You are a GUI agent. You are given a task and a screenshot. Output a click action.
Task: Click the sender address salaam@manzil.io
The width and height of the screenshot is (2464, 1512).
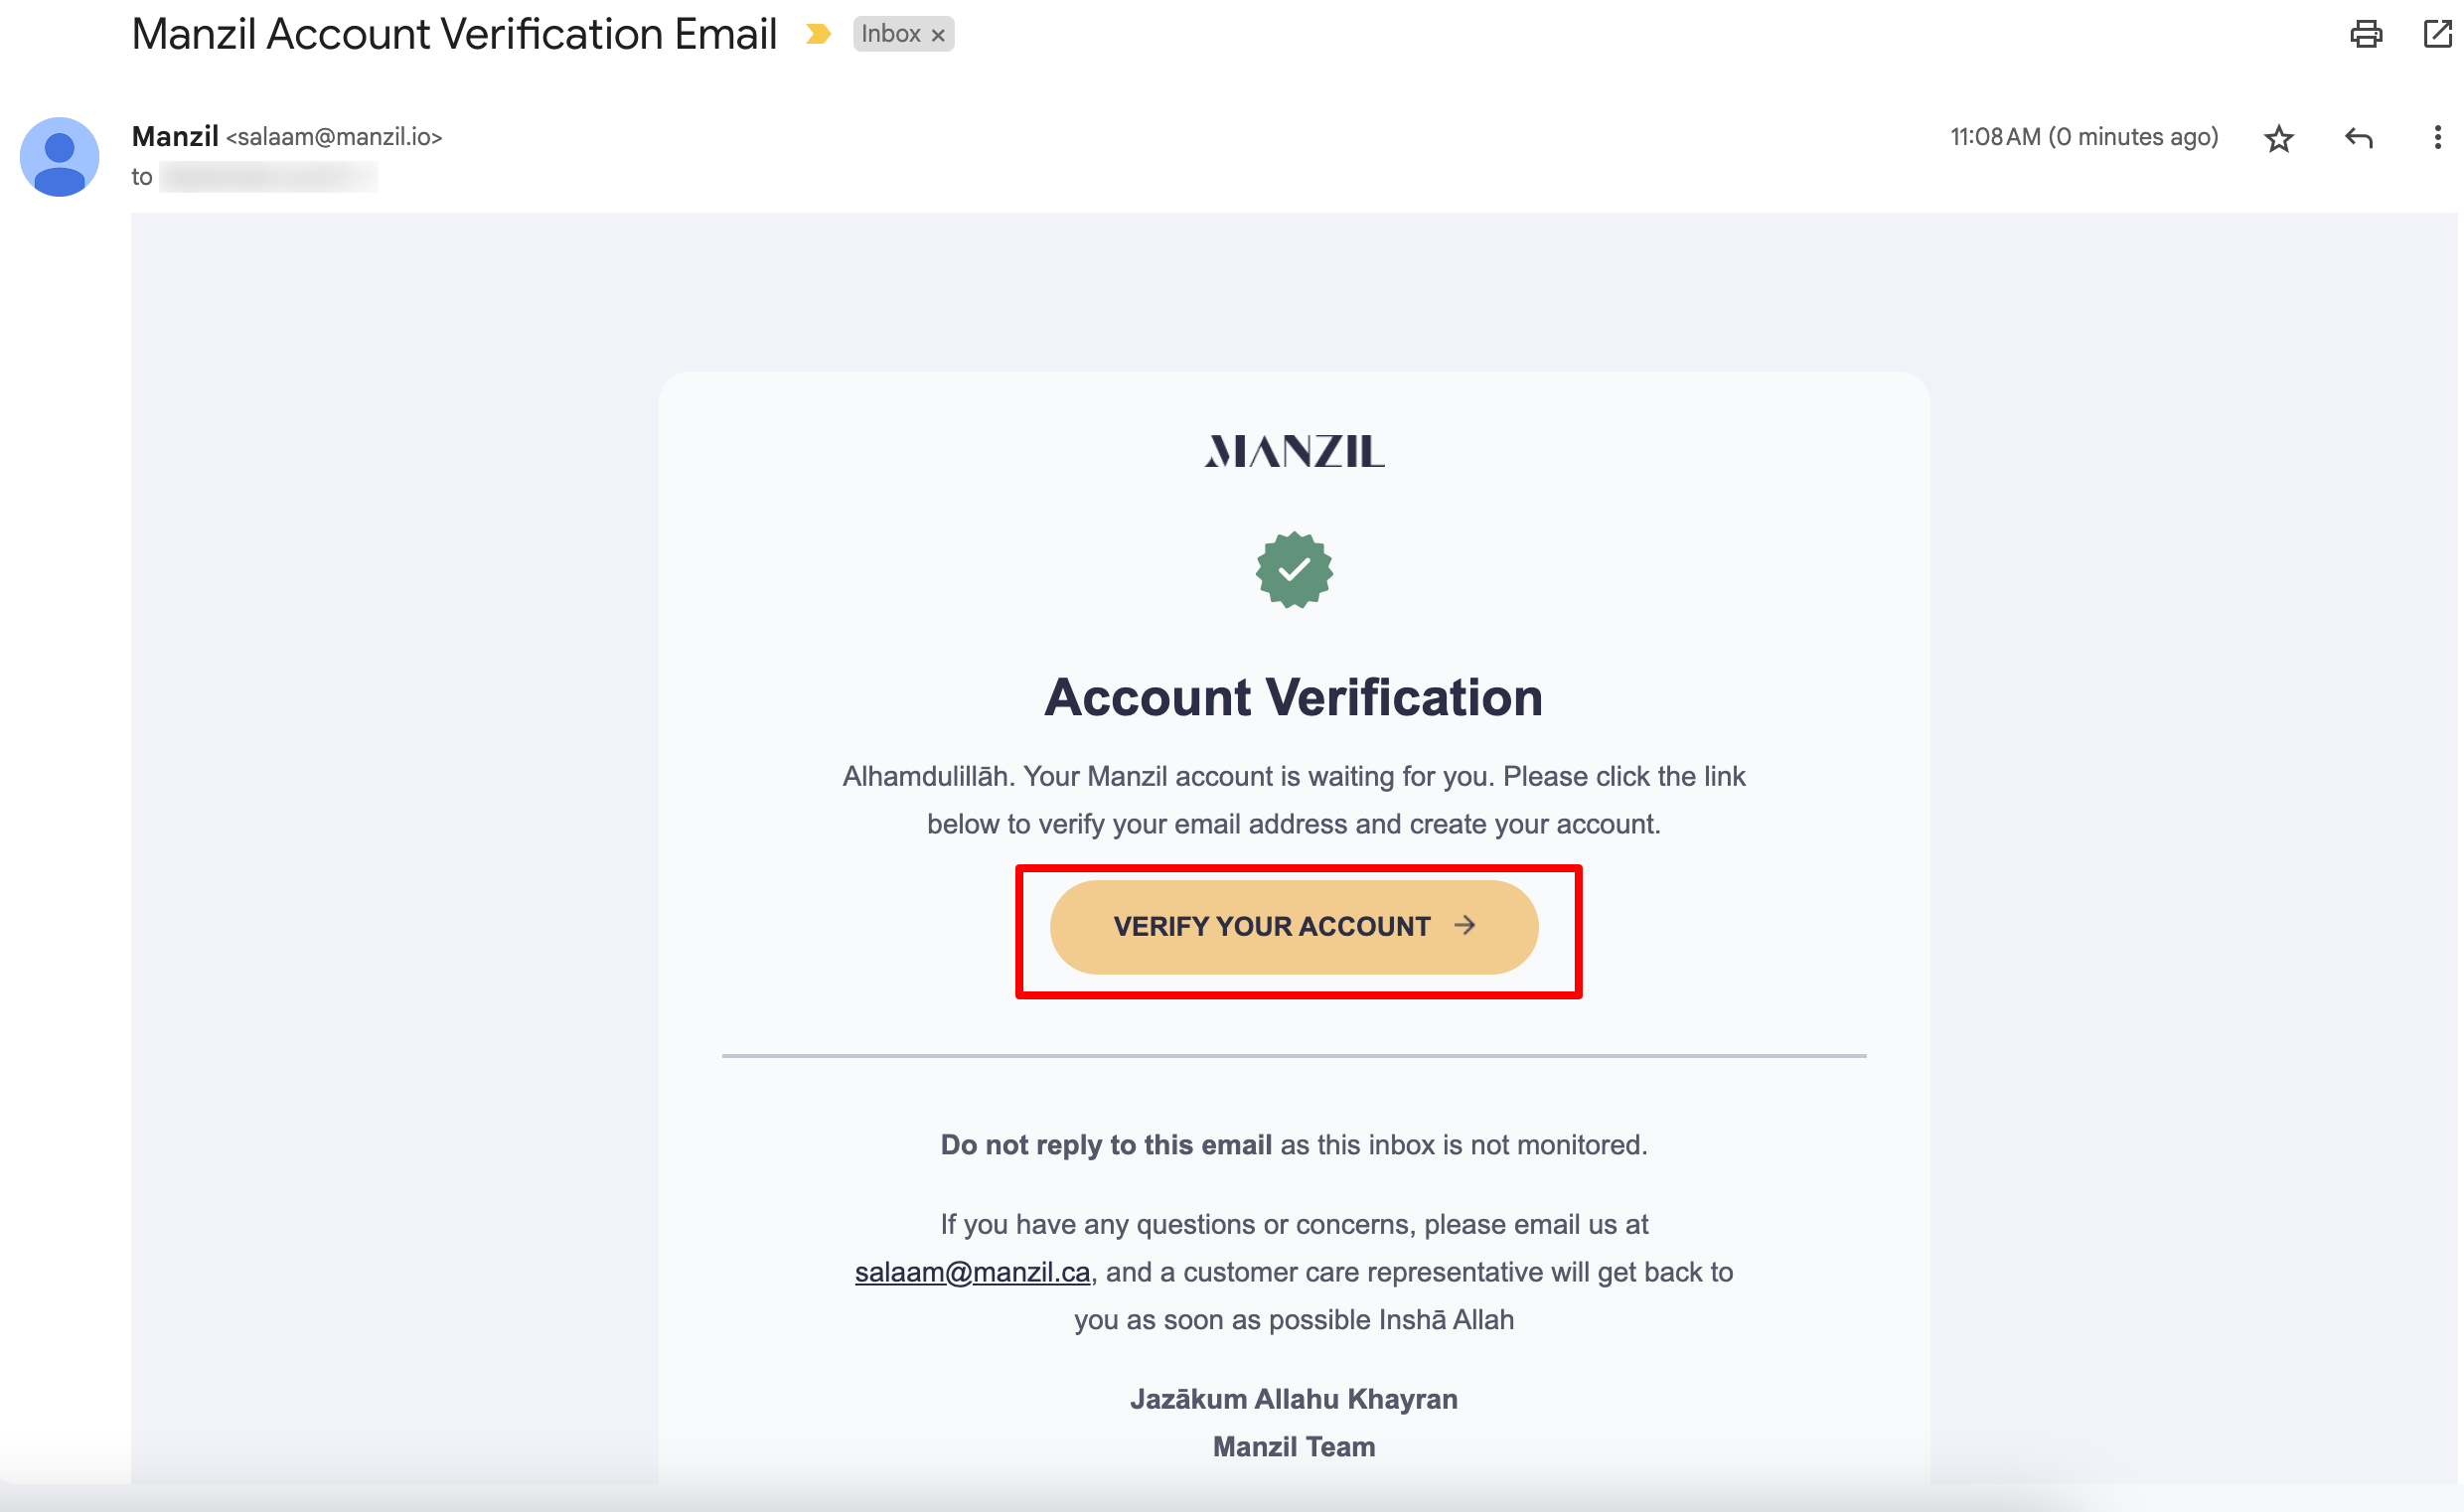pyautogui.click(x=334, y=137)
